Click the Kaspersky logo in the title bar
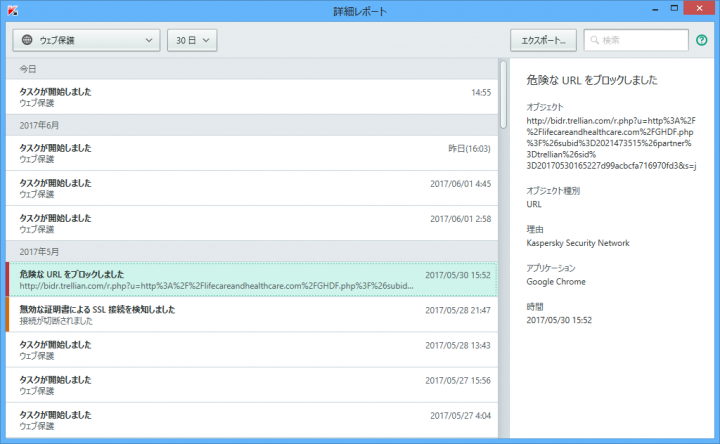720x444 pixels. [x=12, y=10]
